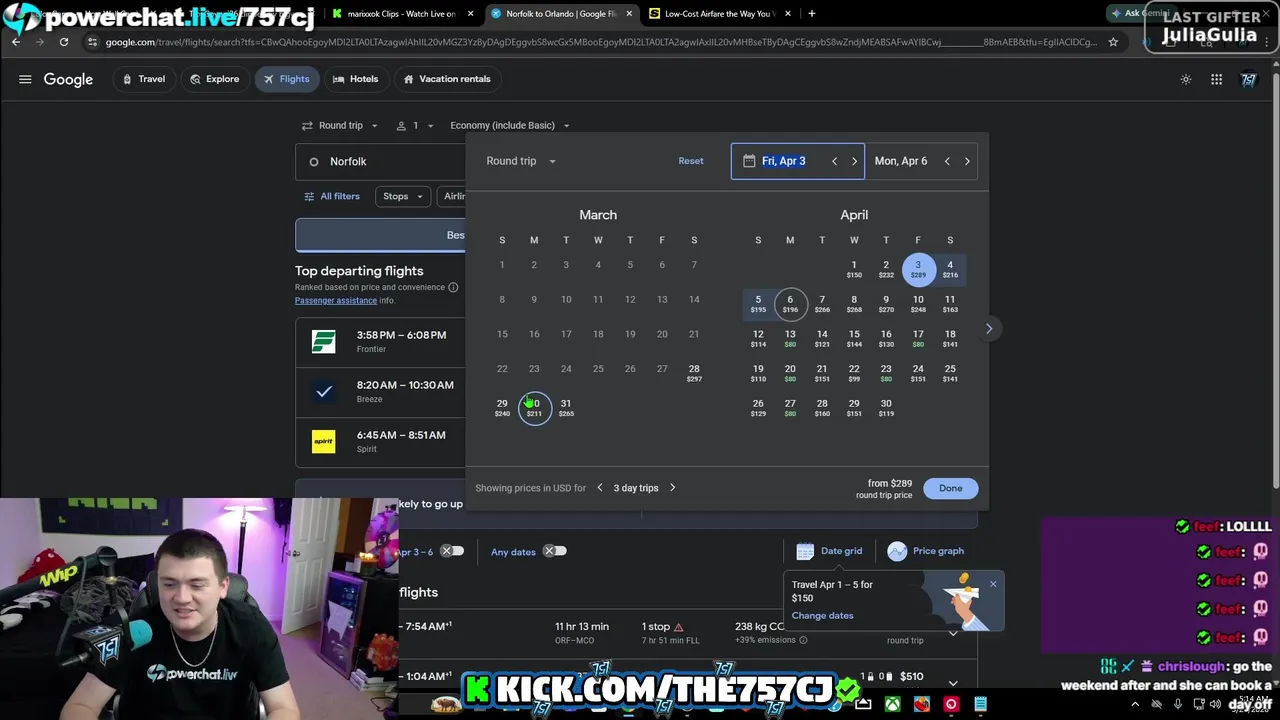The height and width of the screenshot is (720, 1280).
Task: Close the Norfolk to Orlando tab
Action: click(627, 14)
